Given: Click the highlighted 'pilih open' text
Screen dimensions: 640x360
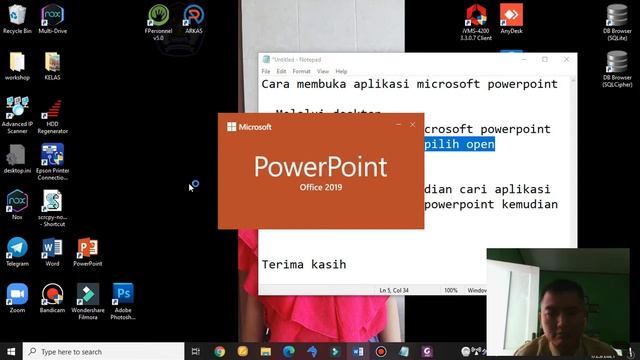Looking at the screenshot, I should click(x=460, y=144).
